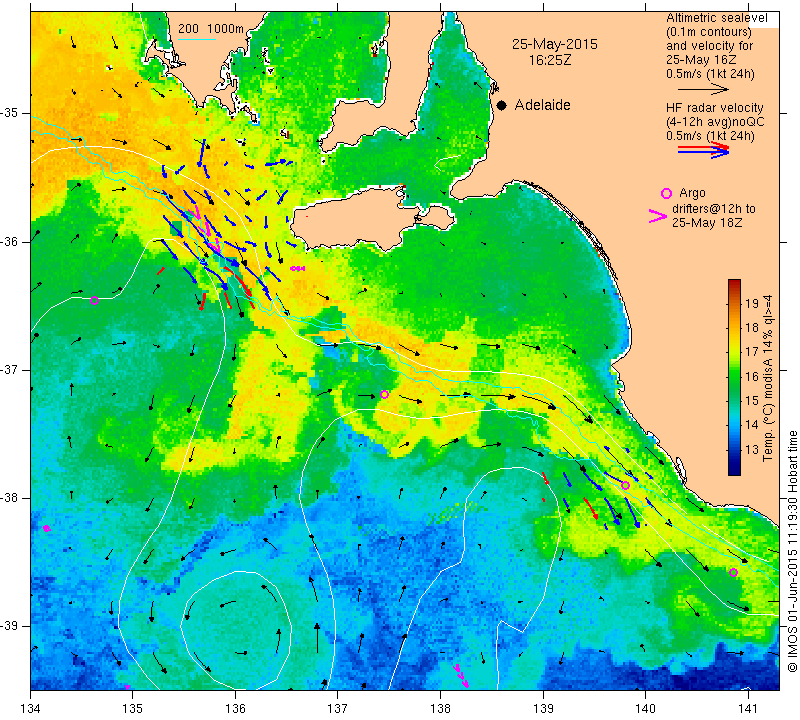Click the date text 25-May-2015
Viewport: 800px width, 720px height.
[555, 44]
